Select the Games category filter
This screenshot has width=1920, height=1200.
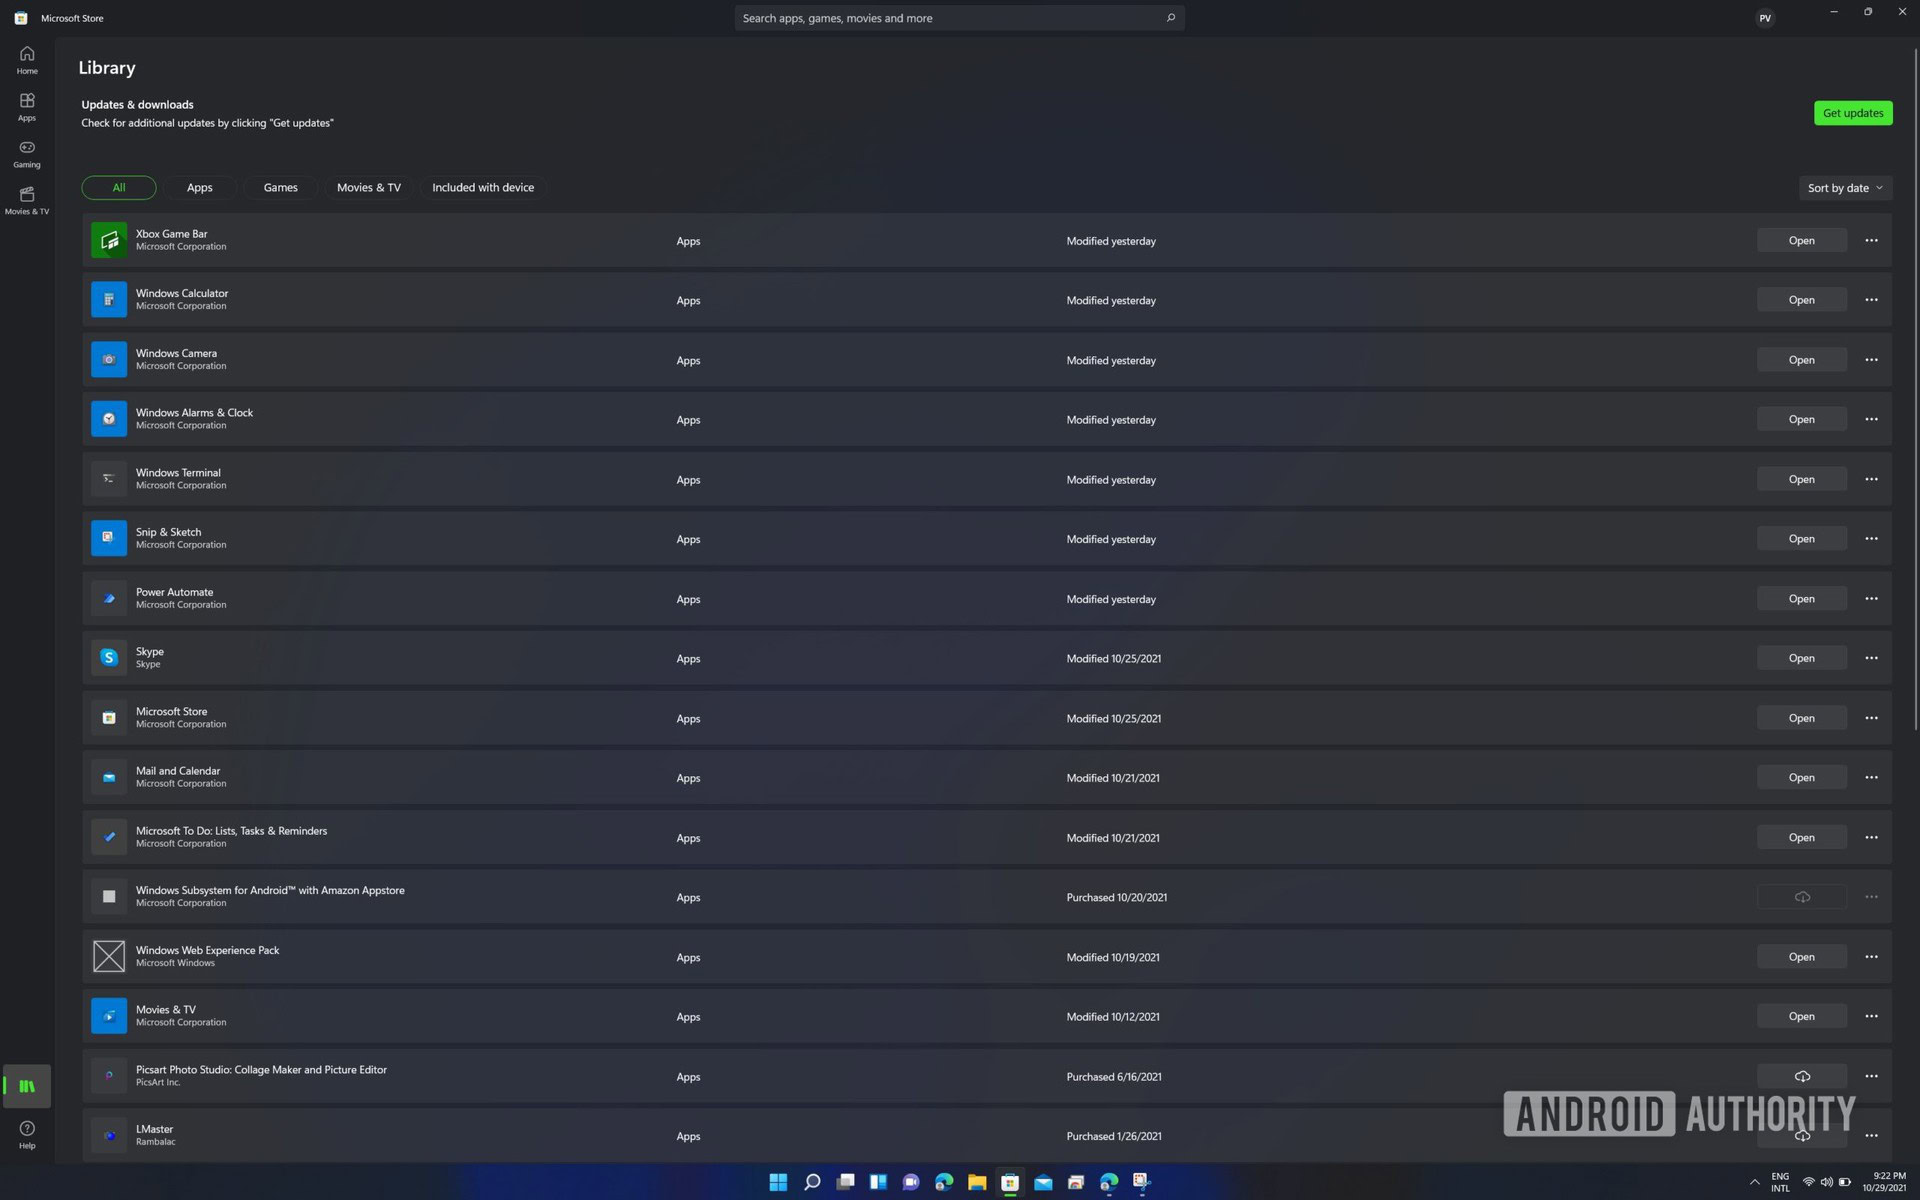coord(279,188)
